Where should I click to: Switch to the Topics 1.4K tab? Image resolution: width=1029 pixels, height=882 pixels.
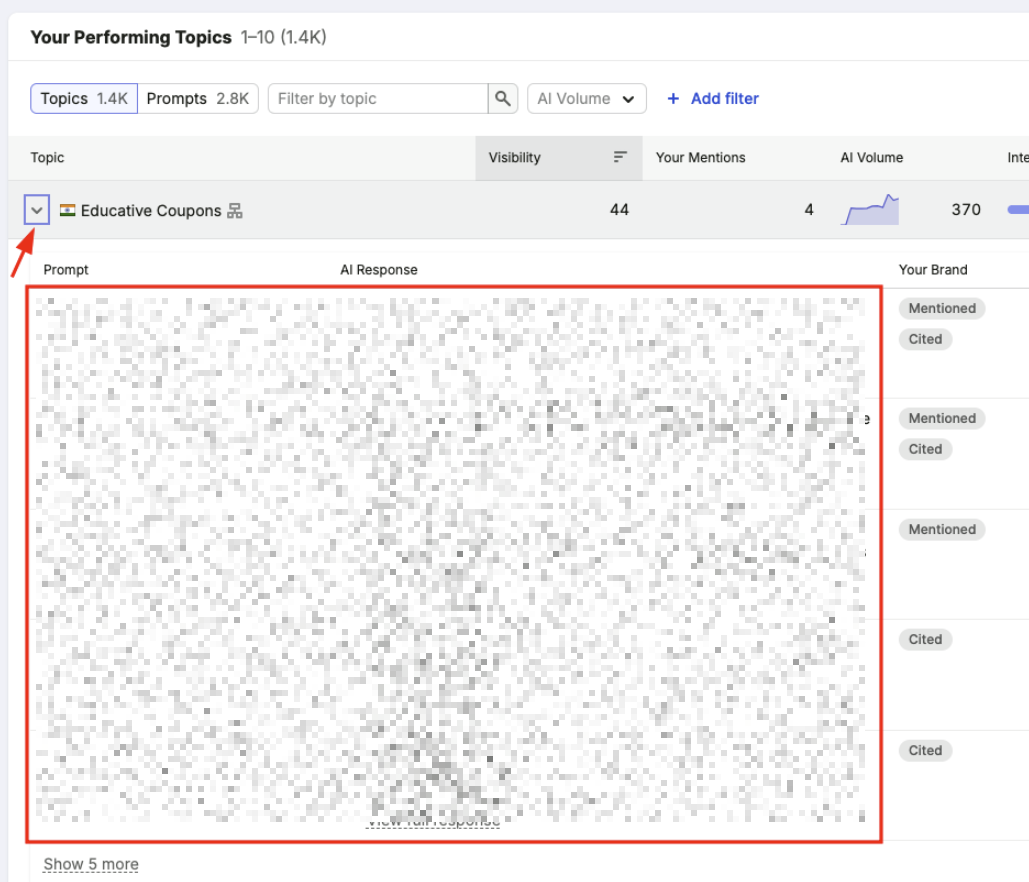pyautogui.click(x=84, y=98)
